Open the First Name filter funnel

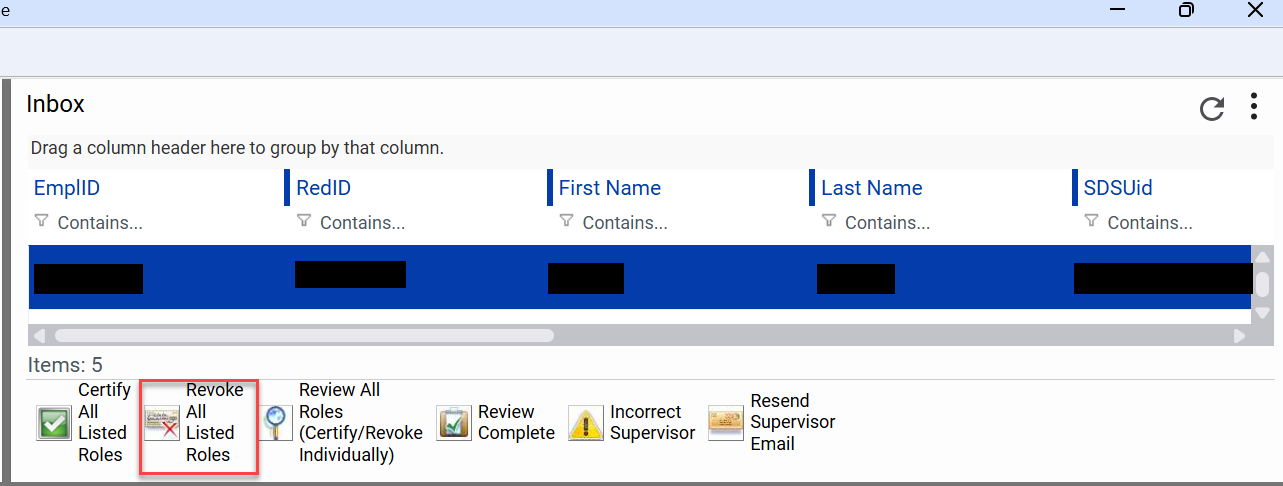point(566,221)
